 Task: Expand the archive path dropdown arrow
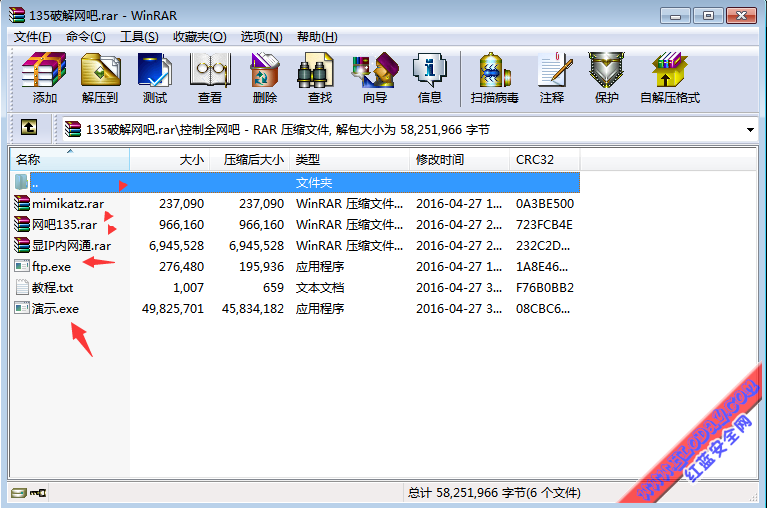point(750,130)
